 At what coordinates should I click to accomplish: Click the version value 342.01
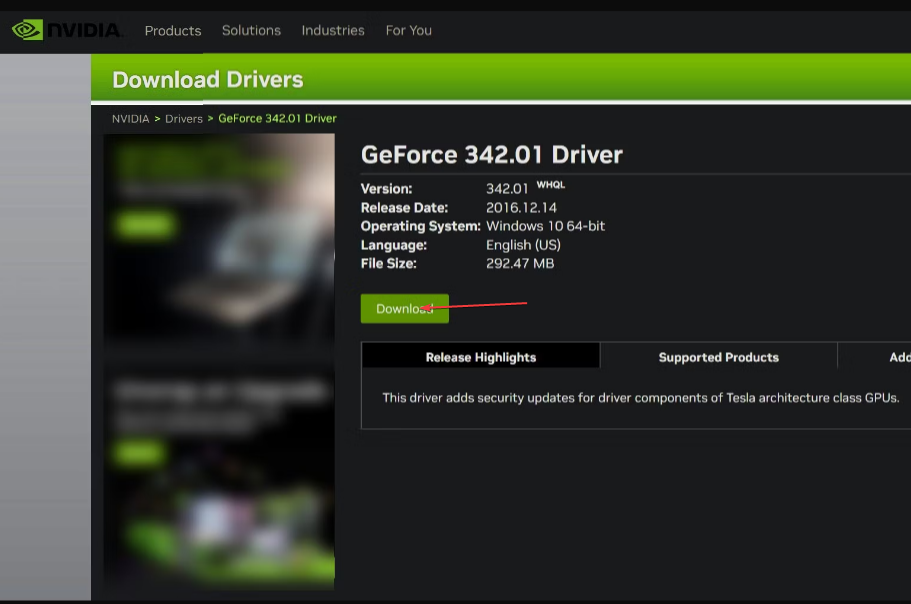click(507, 189)
